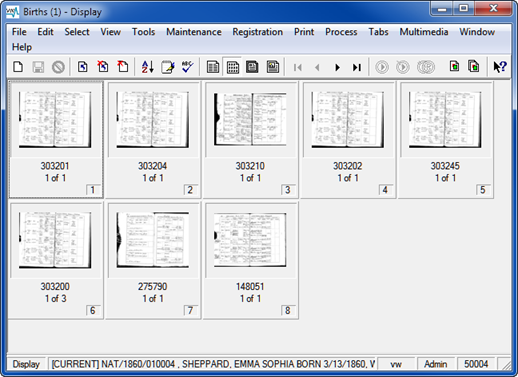This screenshot has height=377, width=518.
Task: Click the single green-page document icon
Action: coord(454,66)
